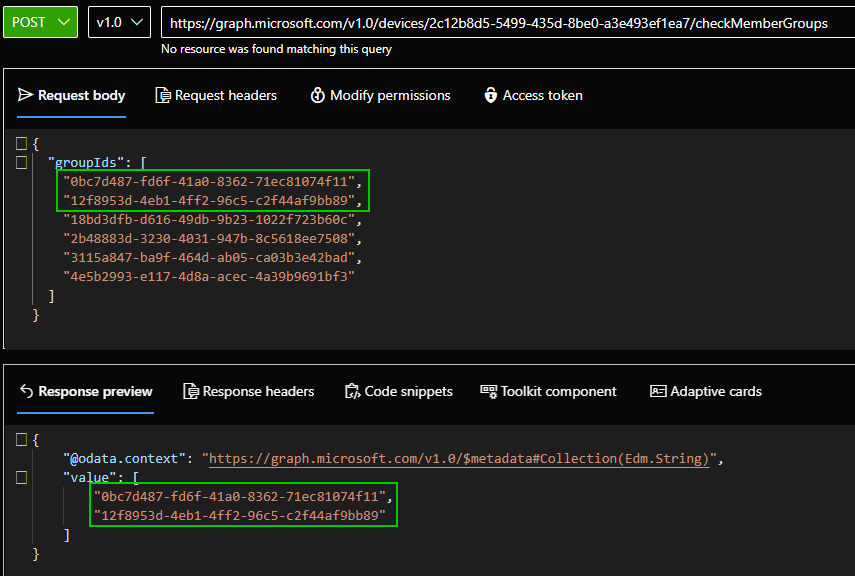Switch to the Access token tab
Image resolution: width=855 pixels, height=576 pixels.
tap(533, 95)
